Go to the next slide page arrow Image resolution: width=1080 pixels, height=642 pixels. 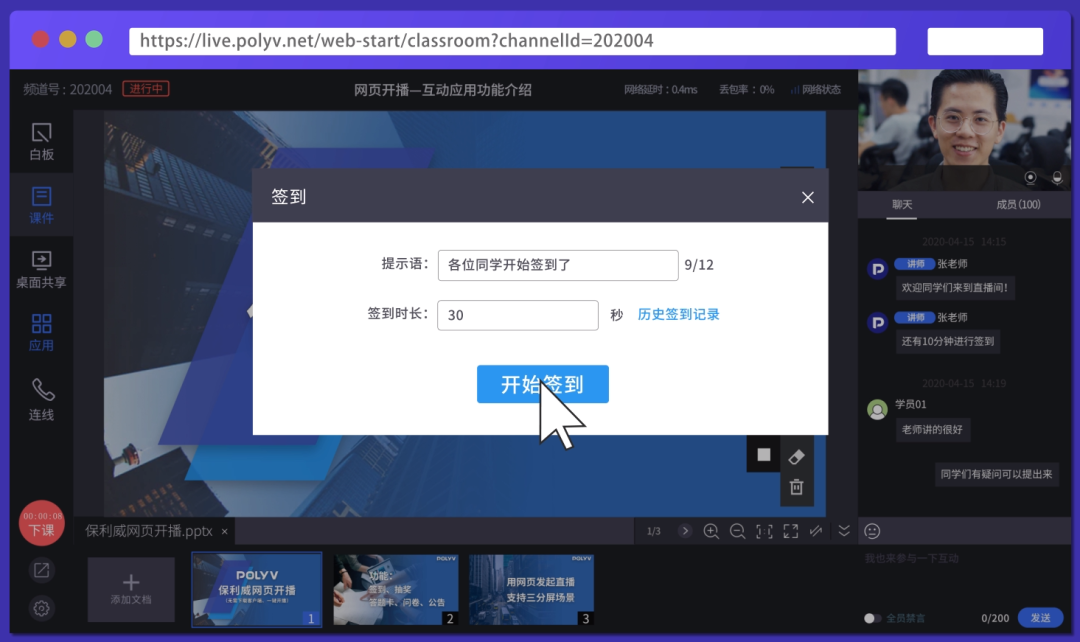pos(685,531)
